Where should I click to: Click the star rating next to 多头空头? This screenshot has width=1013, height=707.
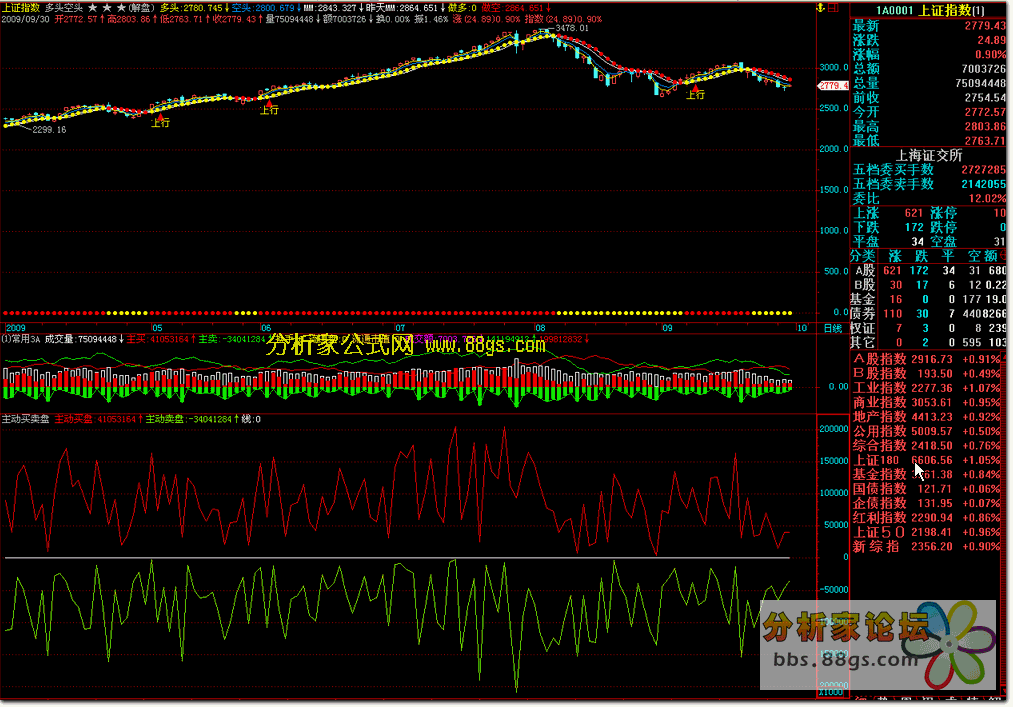point(107,8)
